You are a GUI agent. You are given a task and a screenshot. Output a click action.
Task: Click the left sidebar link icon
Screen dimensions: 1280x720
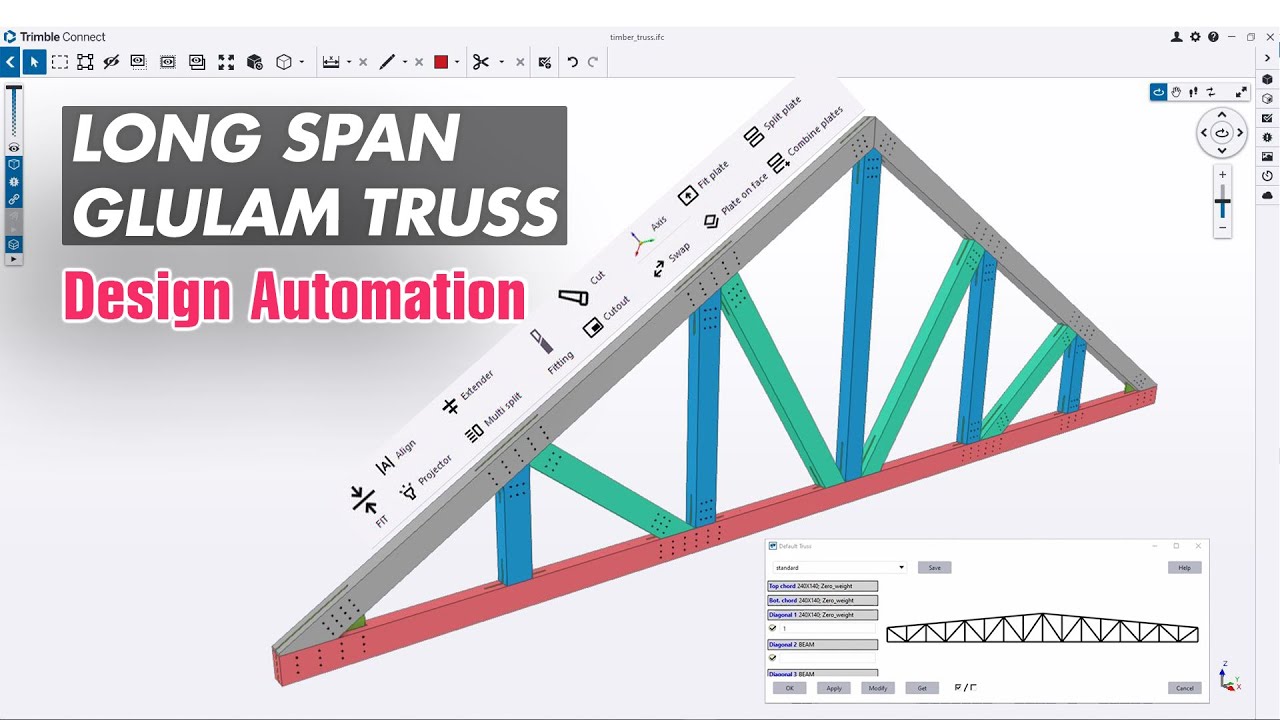(x=14, y=199)
